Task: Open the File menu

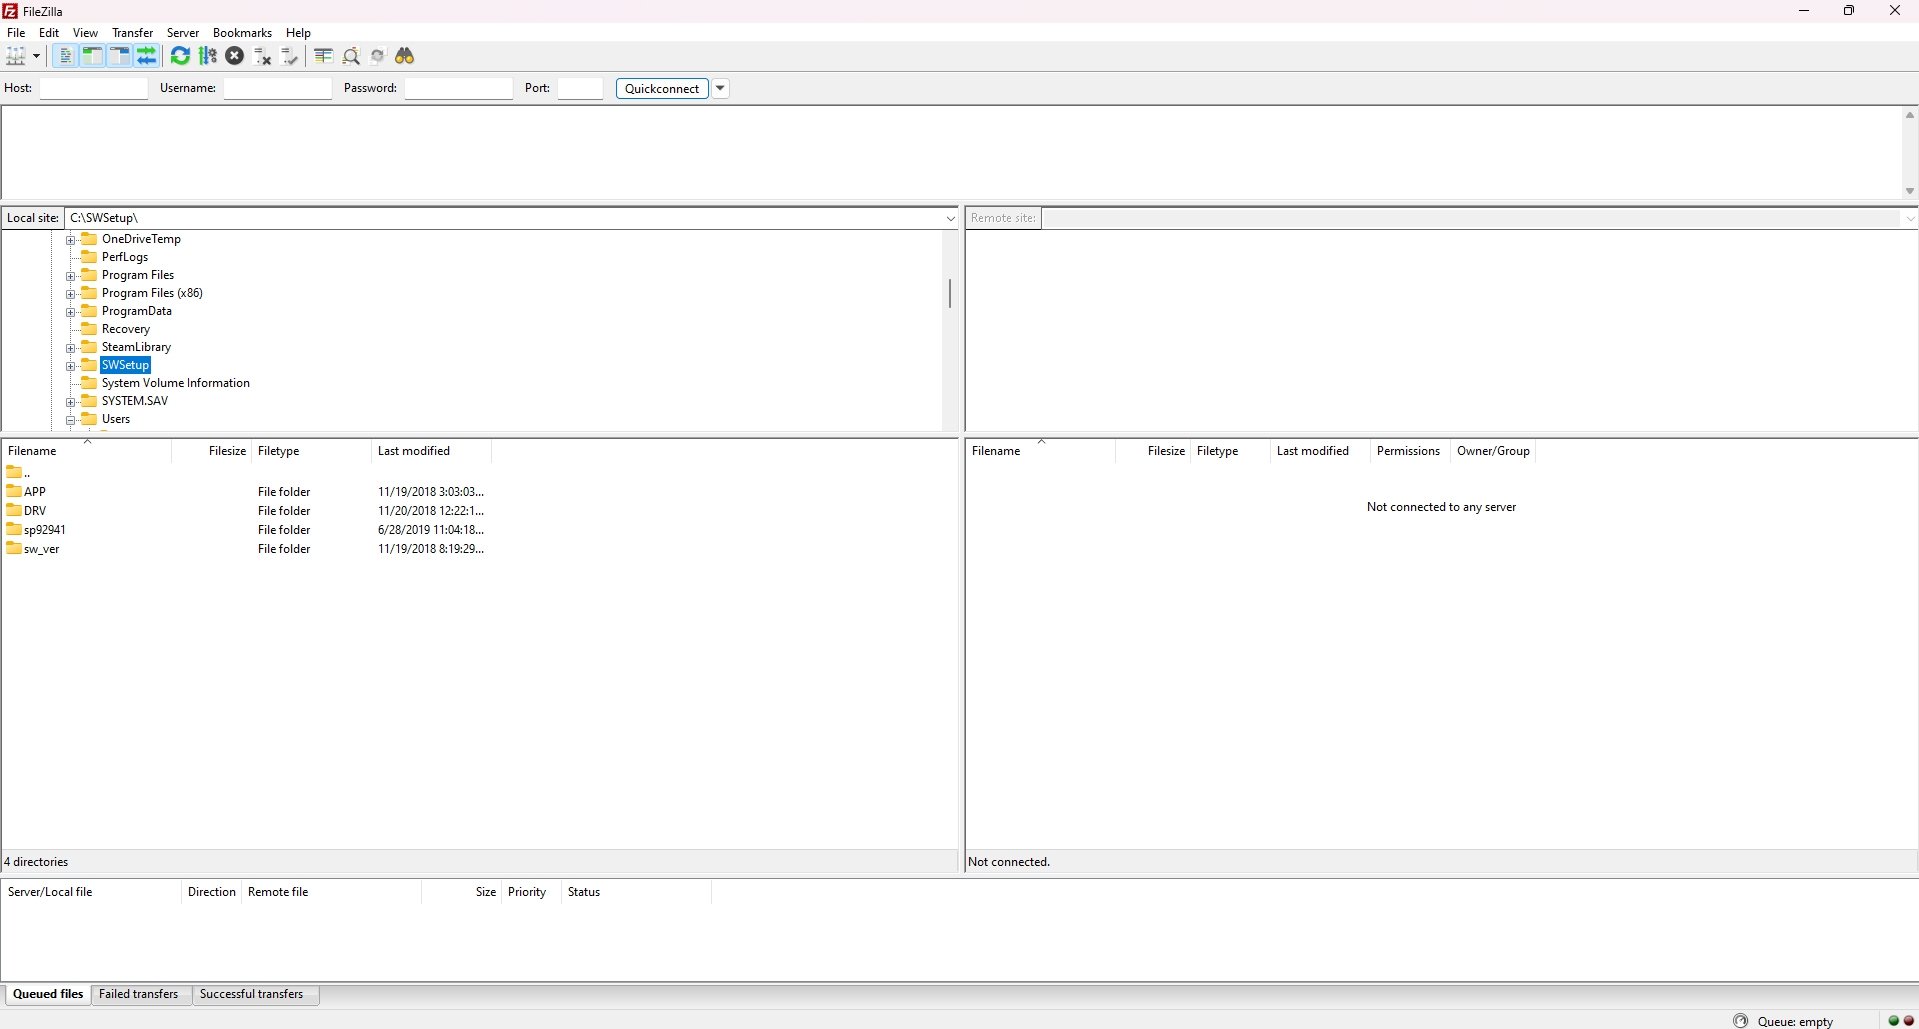Action: (x=16, y=33)
